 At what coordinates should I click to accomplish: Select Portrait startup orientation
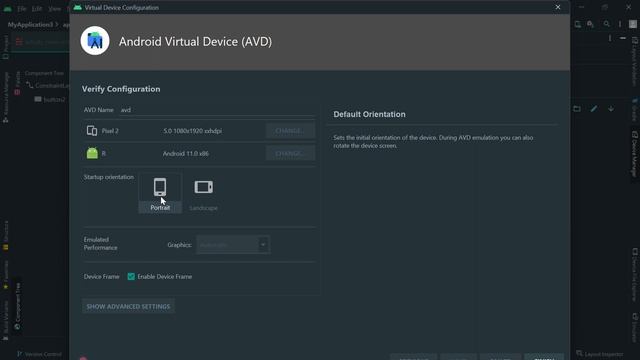pyautogui.click(x=160, y=193)
